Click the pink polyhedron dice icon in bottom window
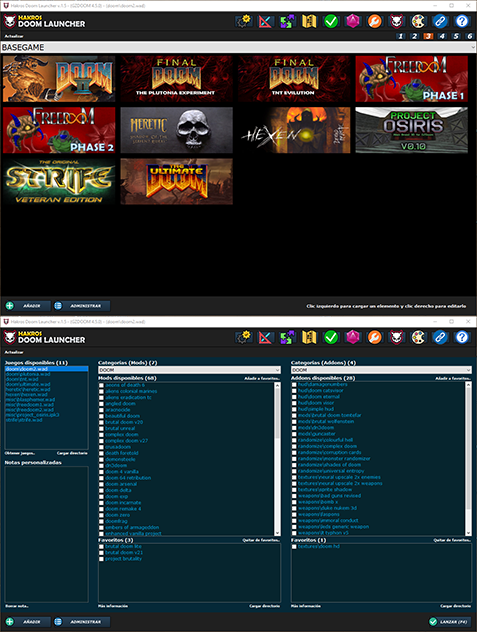 click(x=353, y=337)
